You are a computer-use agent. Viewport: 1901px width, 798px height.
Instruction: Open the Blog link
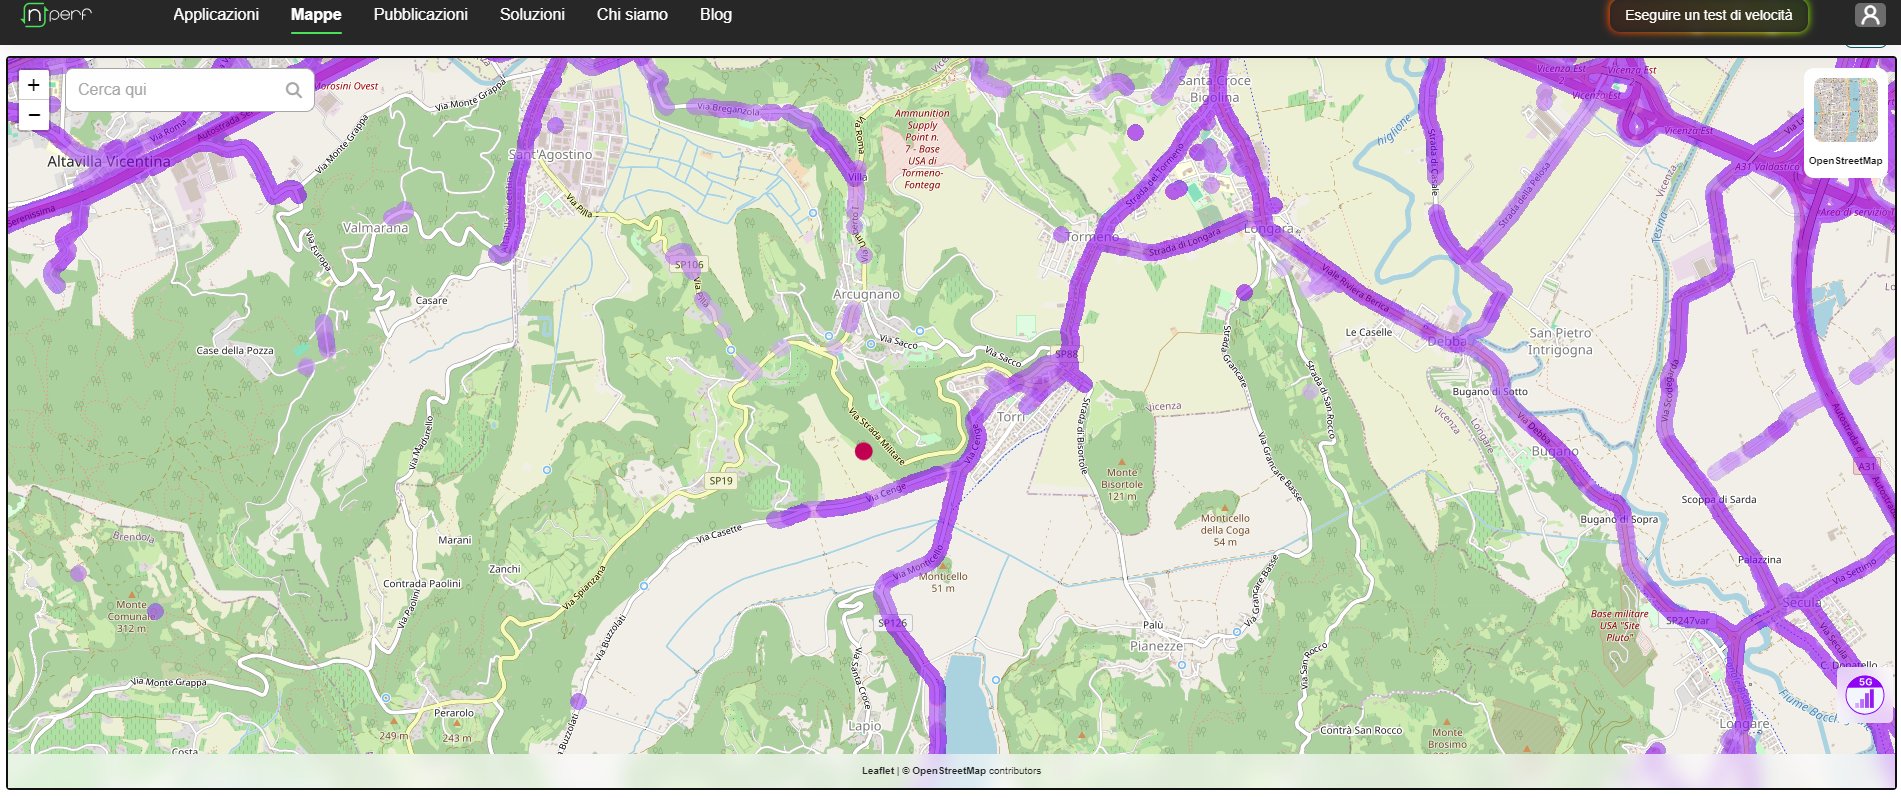coord(716,15)
